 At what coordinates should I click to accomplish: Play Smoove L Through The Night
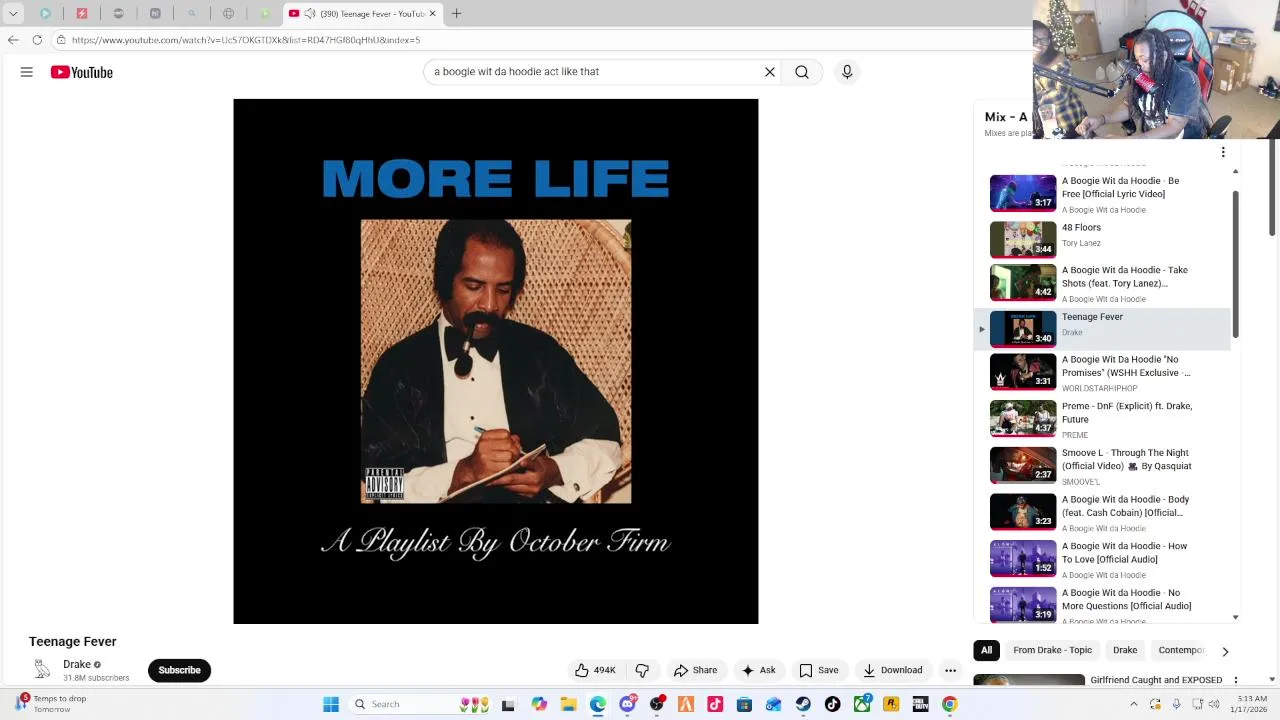click(x=1102, y=465)
